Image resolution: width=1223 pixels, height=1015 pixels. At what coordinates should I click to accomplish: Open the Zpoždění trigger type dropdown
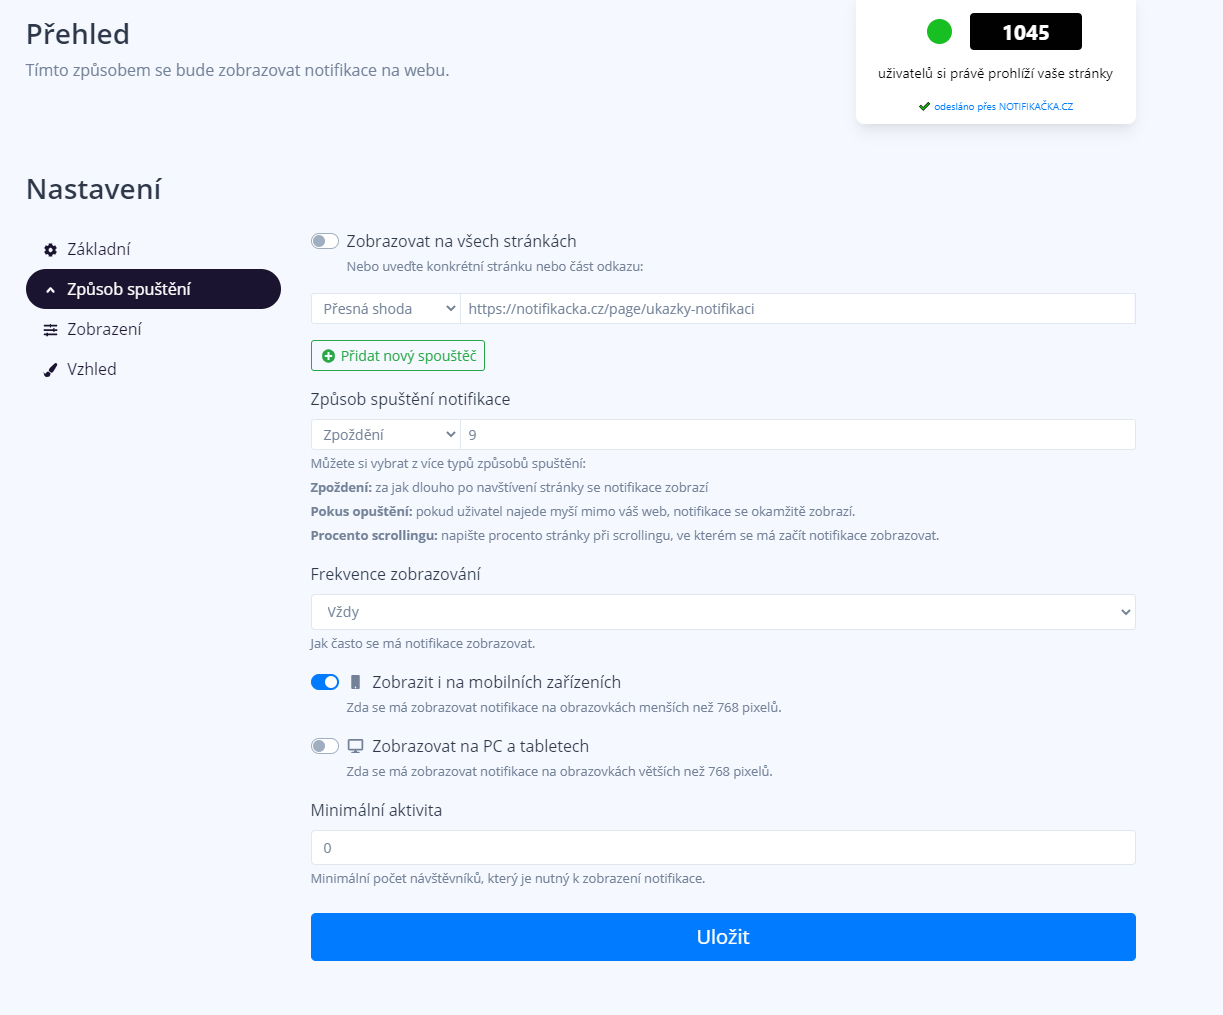click(x=386, y=435)
